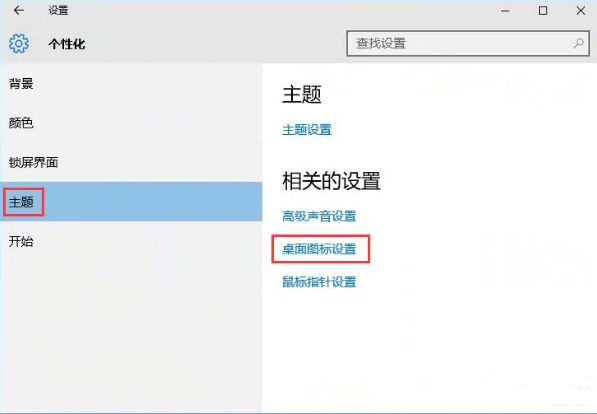Close the 设置 window
Image resolution: width=597 pixels, height=414 pixels.
[x=581, y=11]
